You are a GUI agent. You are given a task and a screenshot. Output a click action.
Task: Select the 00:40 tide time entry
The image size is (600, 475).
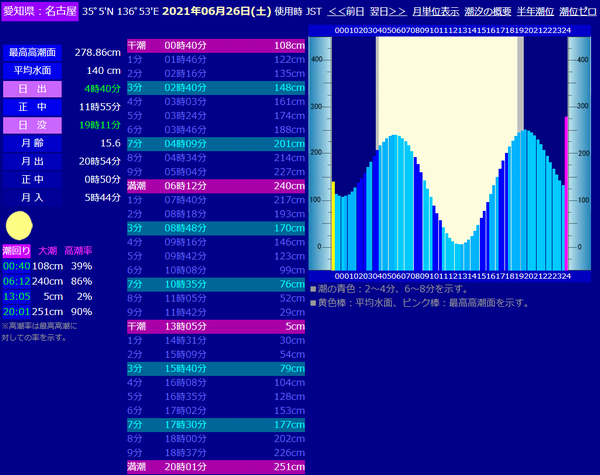16,266
